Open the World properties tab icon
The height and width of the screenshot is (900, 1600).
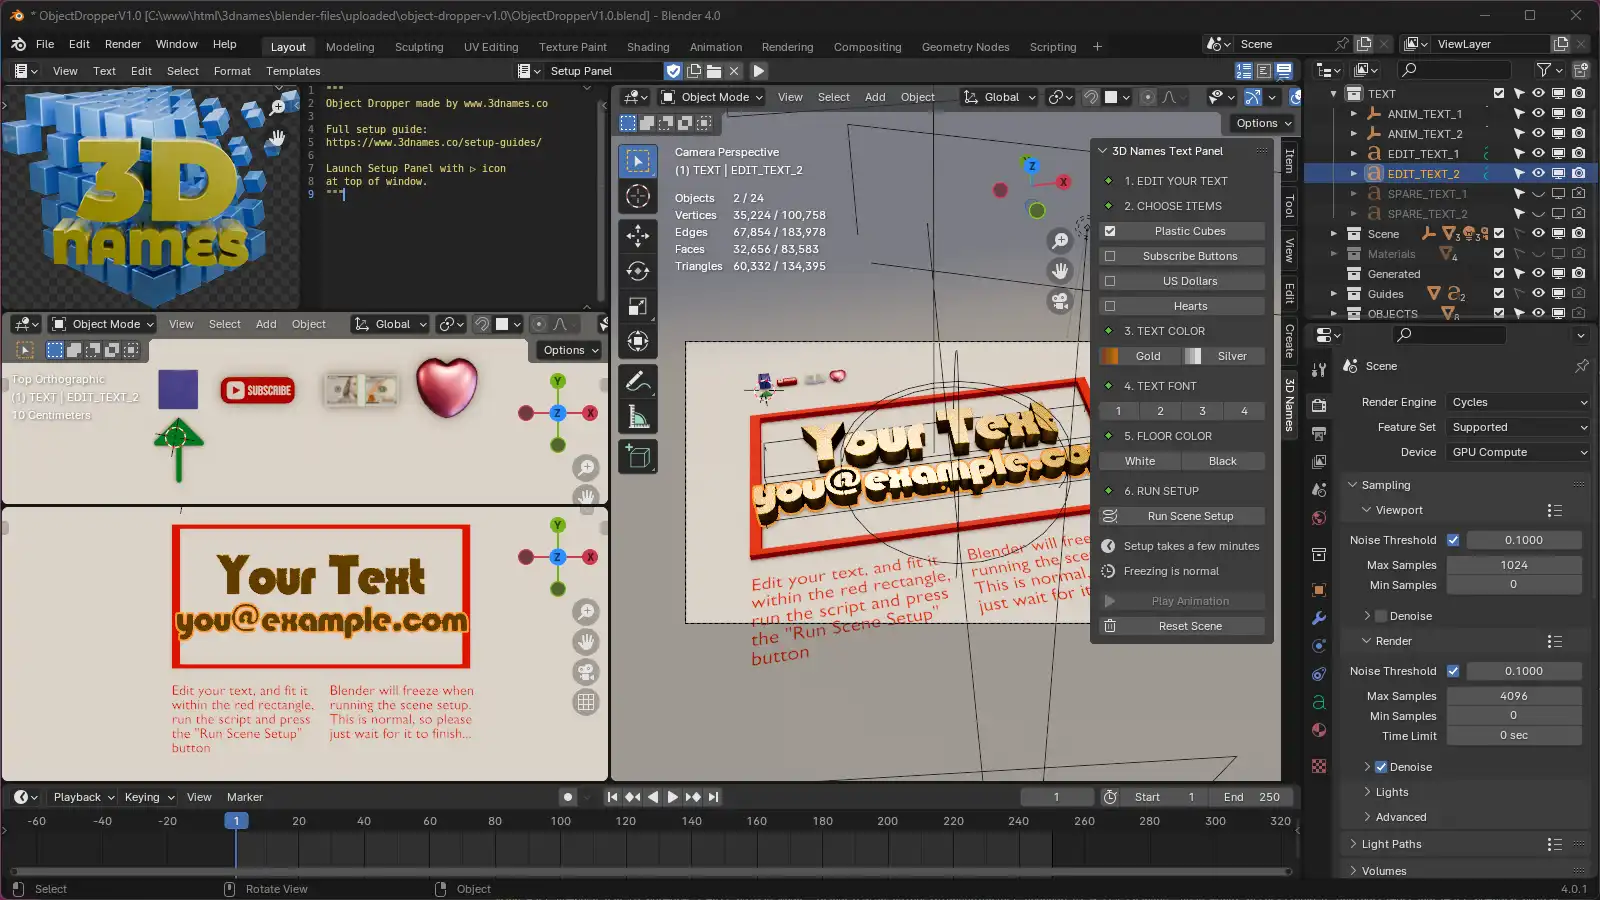click(x=1319, y=518)
